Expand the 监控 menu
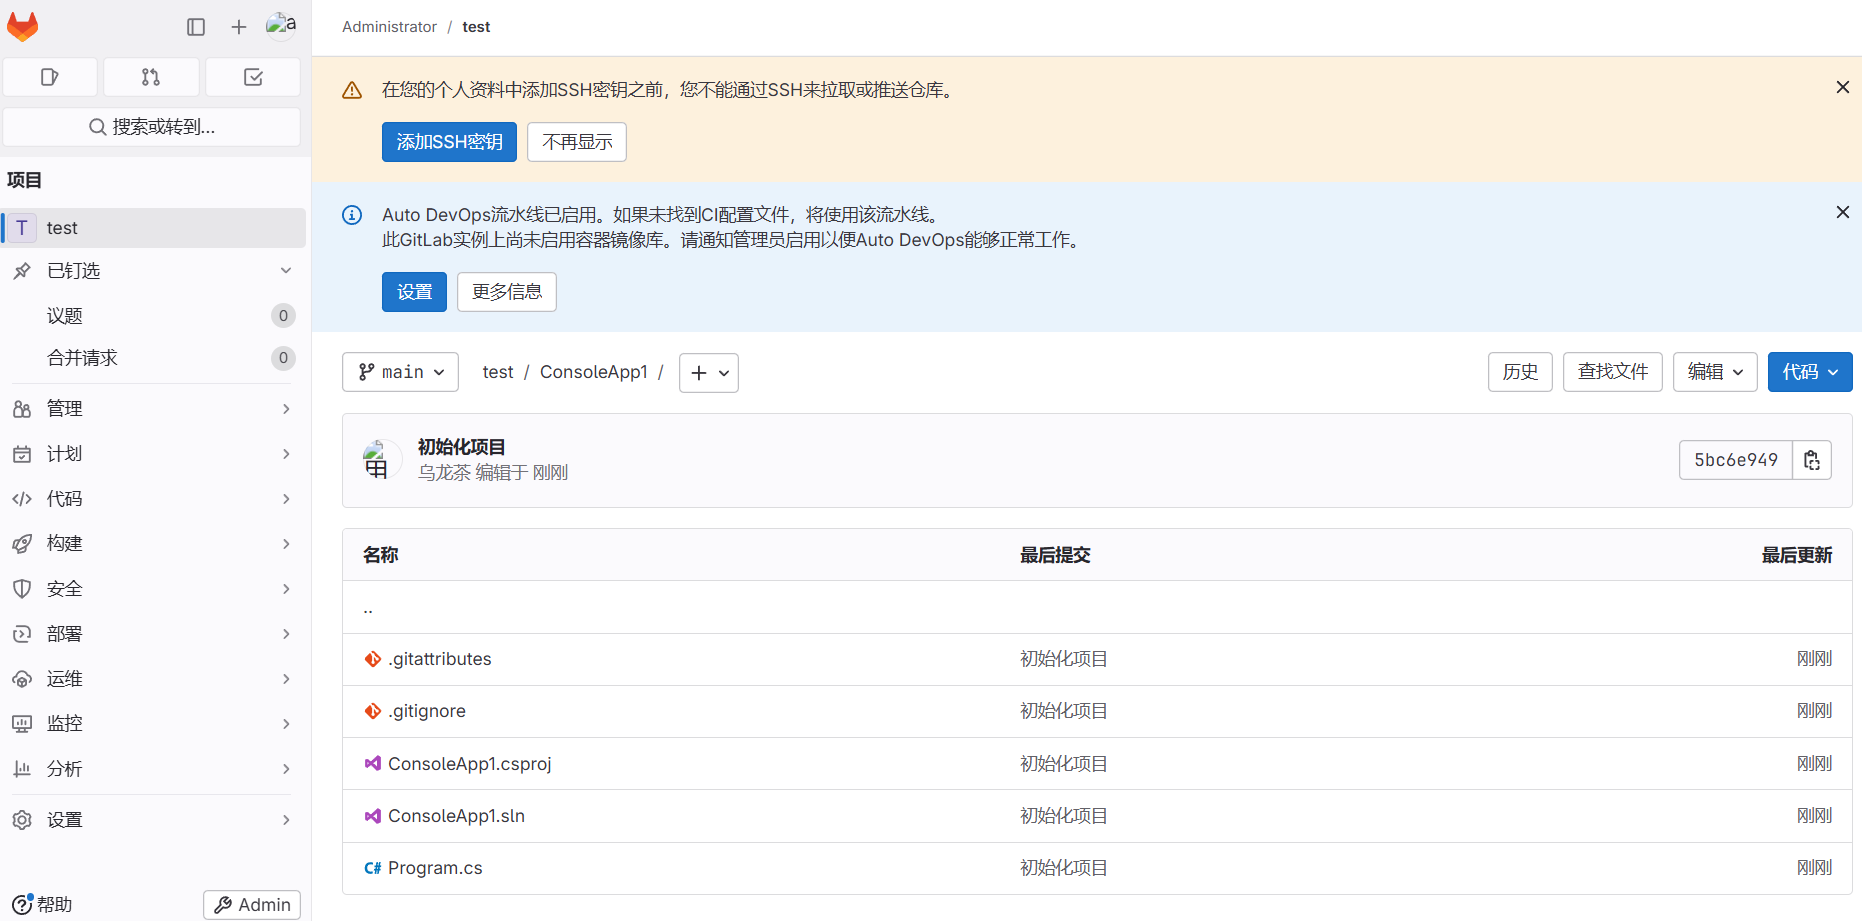 154,724
